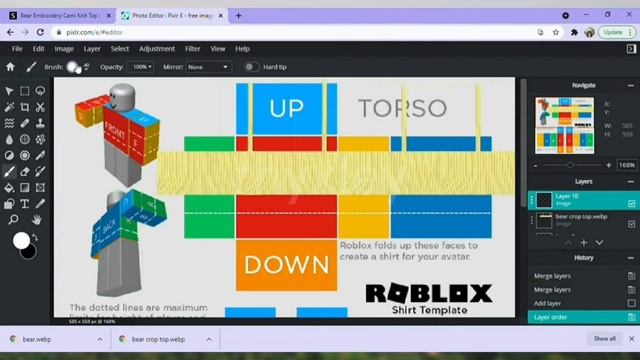
Task: Select Layer order history step
Action: 582,317
